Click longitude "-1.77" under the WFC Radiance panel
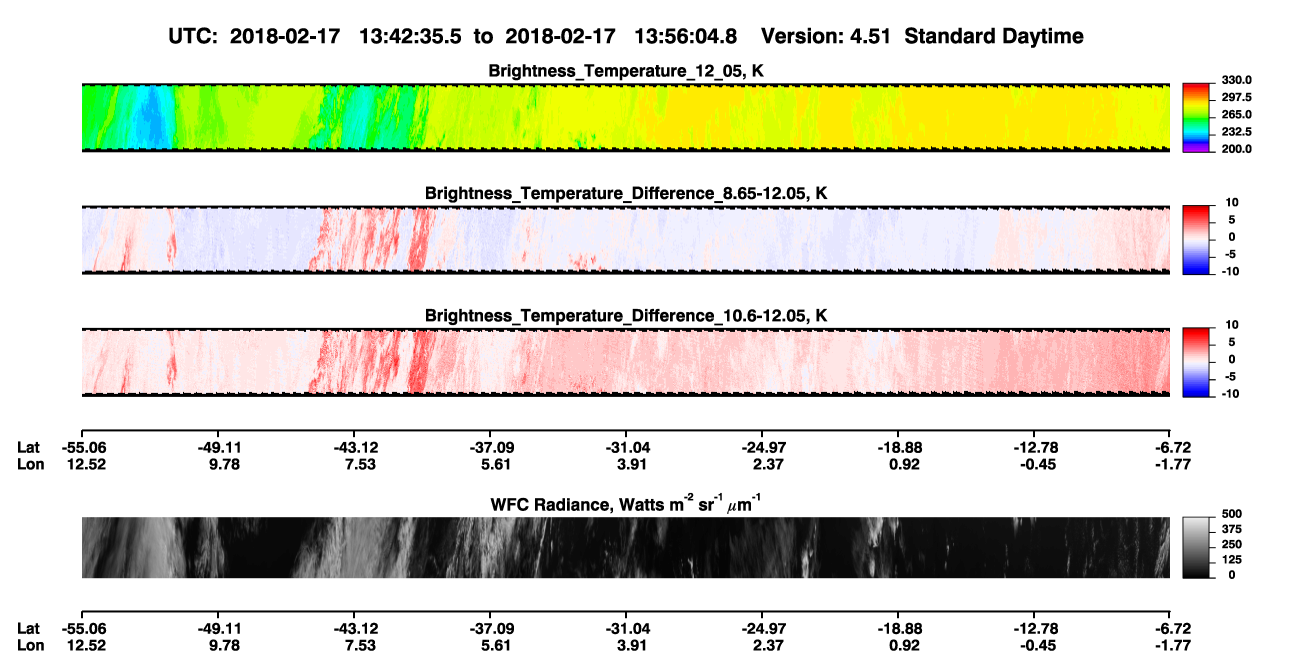Screen dimensions: 1300x667 1171,645
